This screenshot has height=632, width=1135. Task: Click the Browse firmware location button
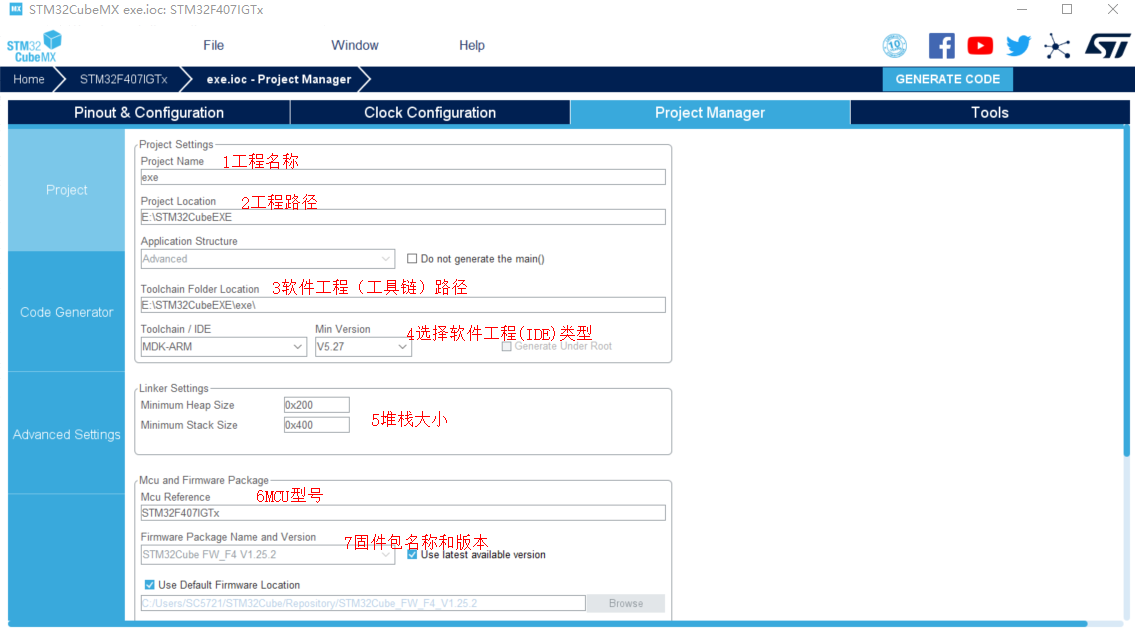tap(625, 603)
